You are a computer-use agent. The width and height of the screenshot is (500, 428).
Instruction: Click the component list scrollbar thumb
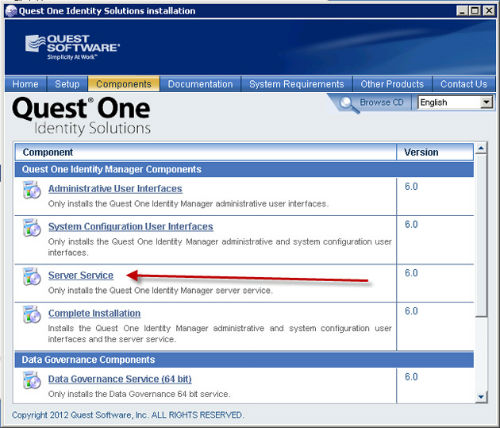(481, 235)
